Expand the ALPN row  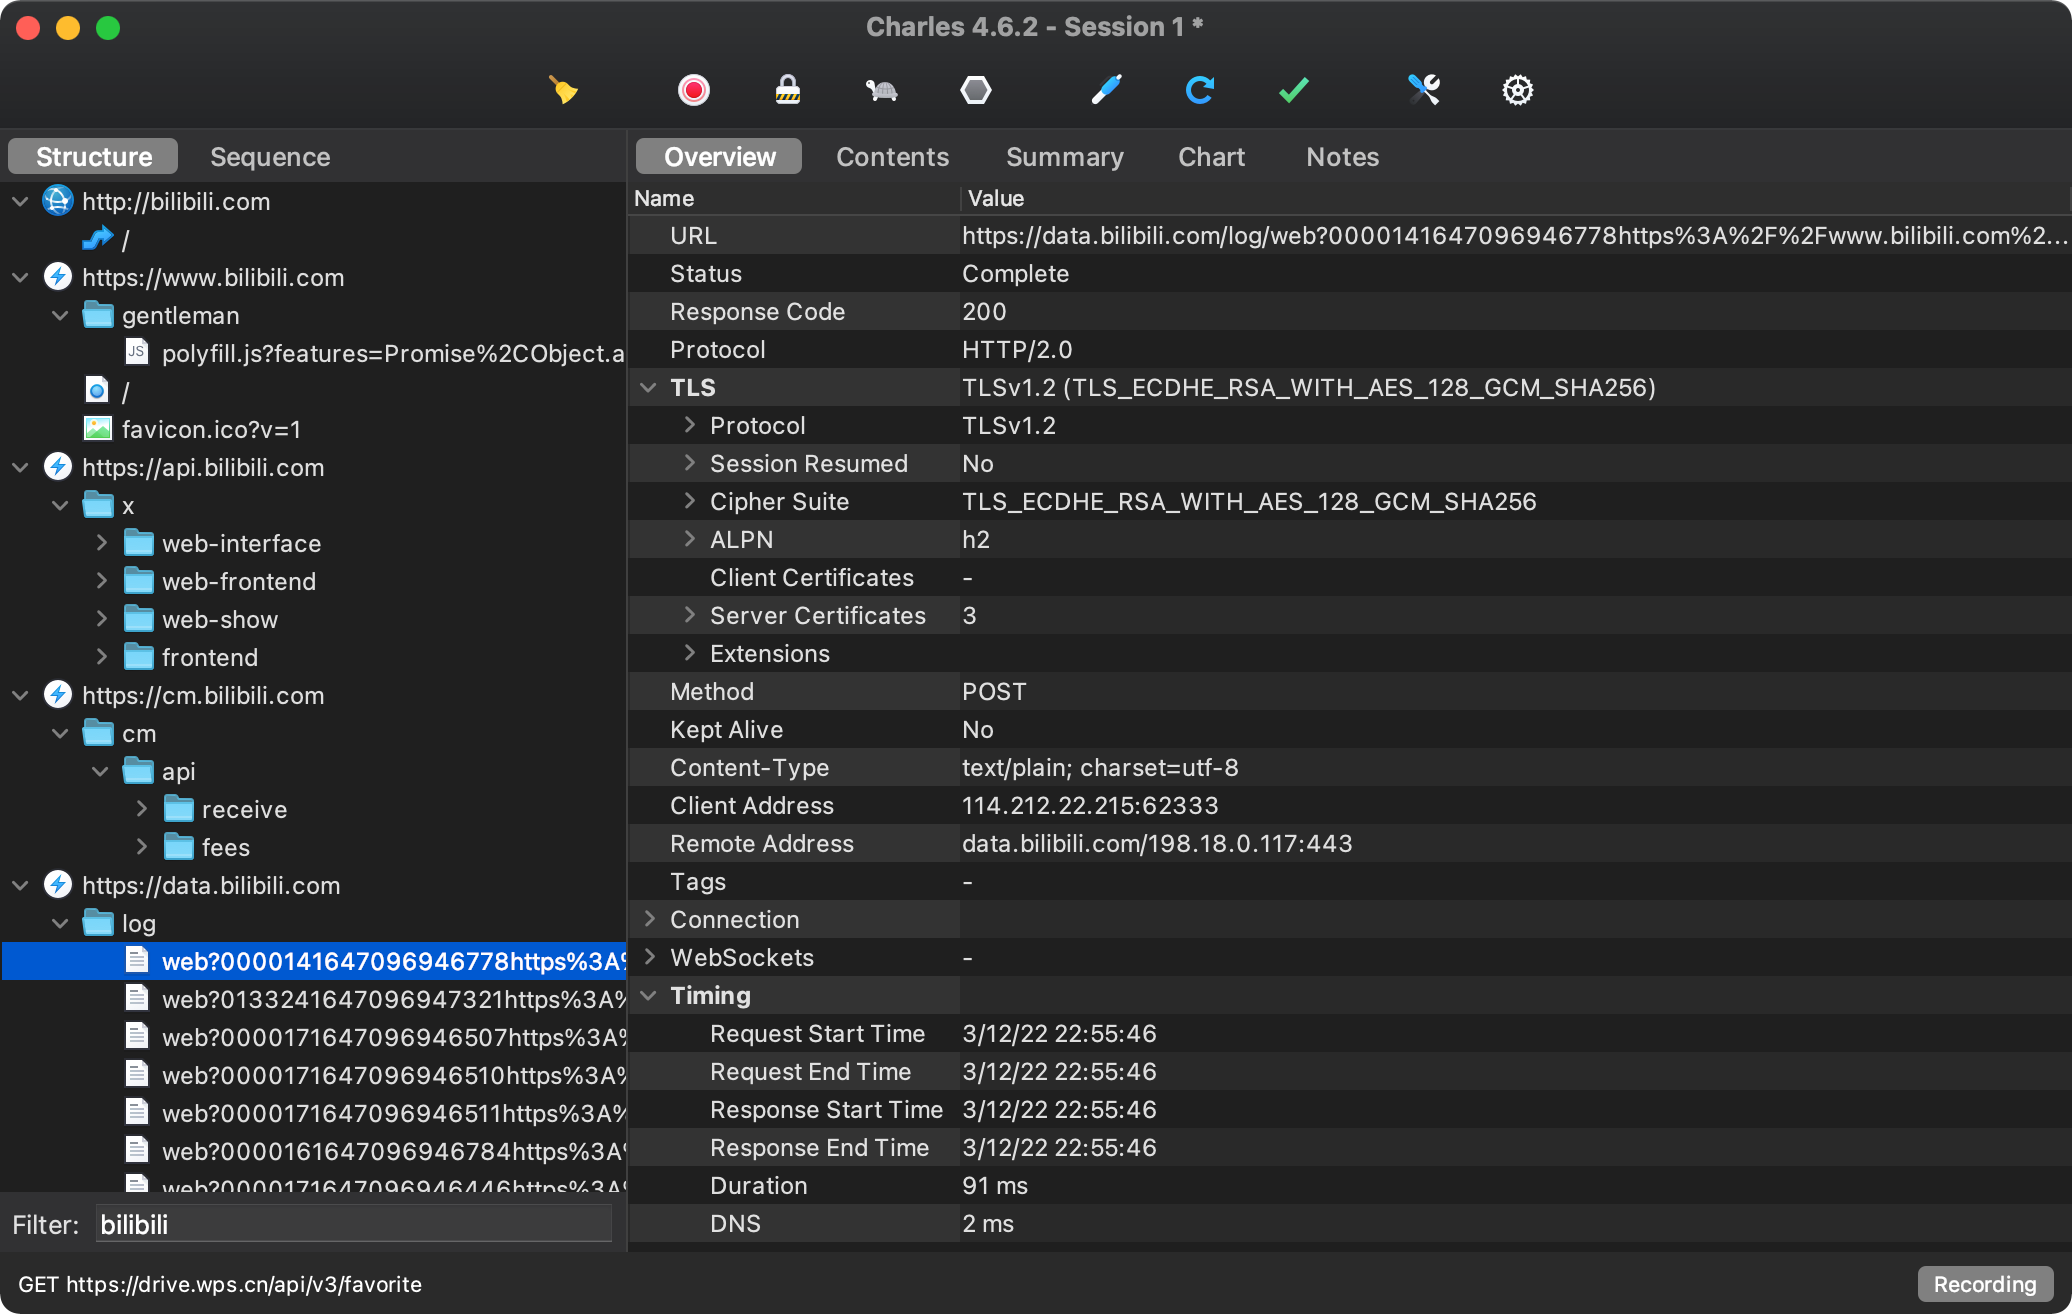click(689, 539)
